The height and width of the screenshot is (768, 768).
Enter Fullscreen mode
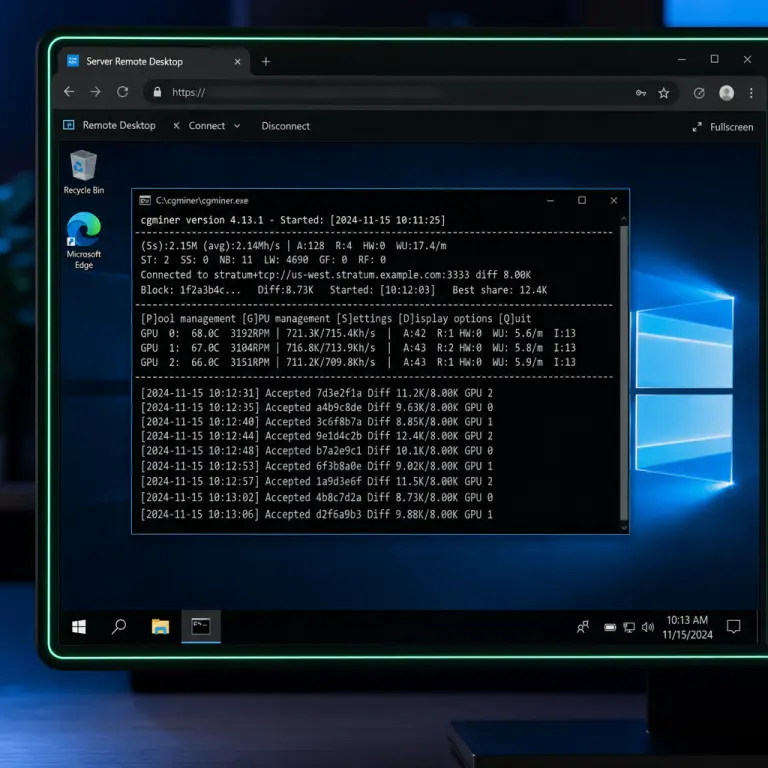tap(723, 127)
